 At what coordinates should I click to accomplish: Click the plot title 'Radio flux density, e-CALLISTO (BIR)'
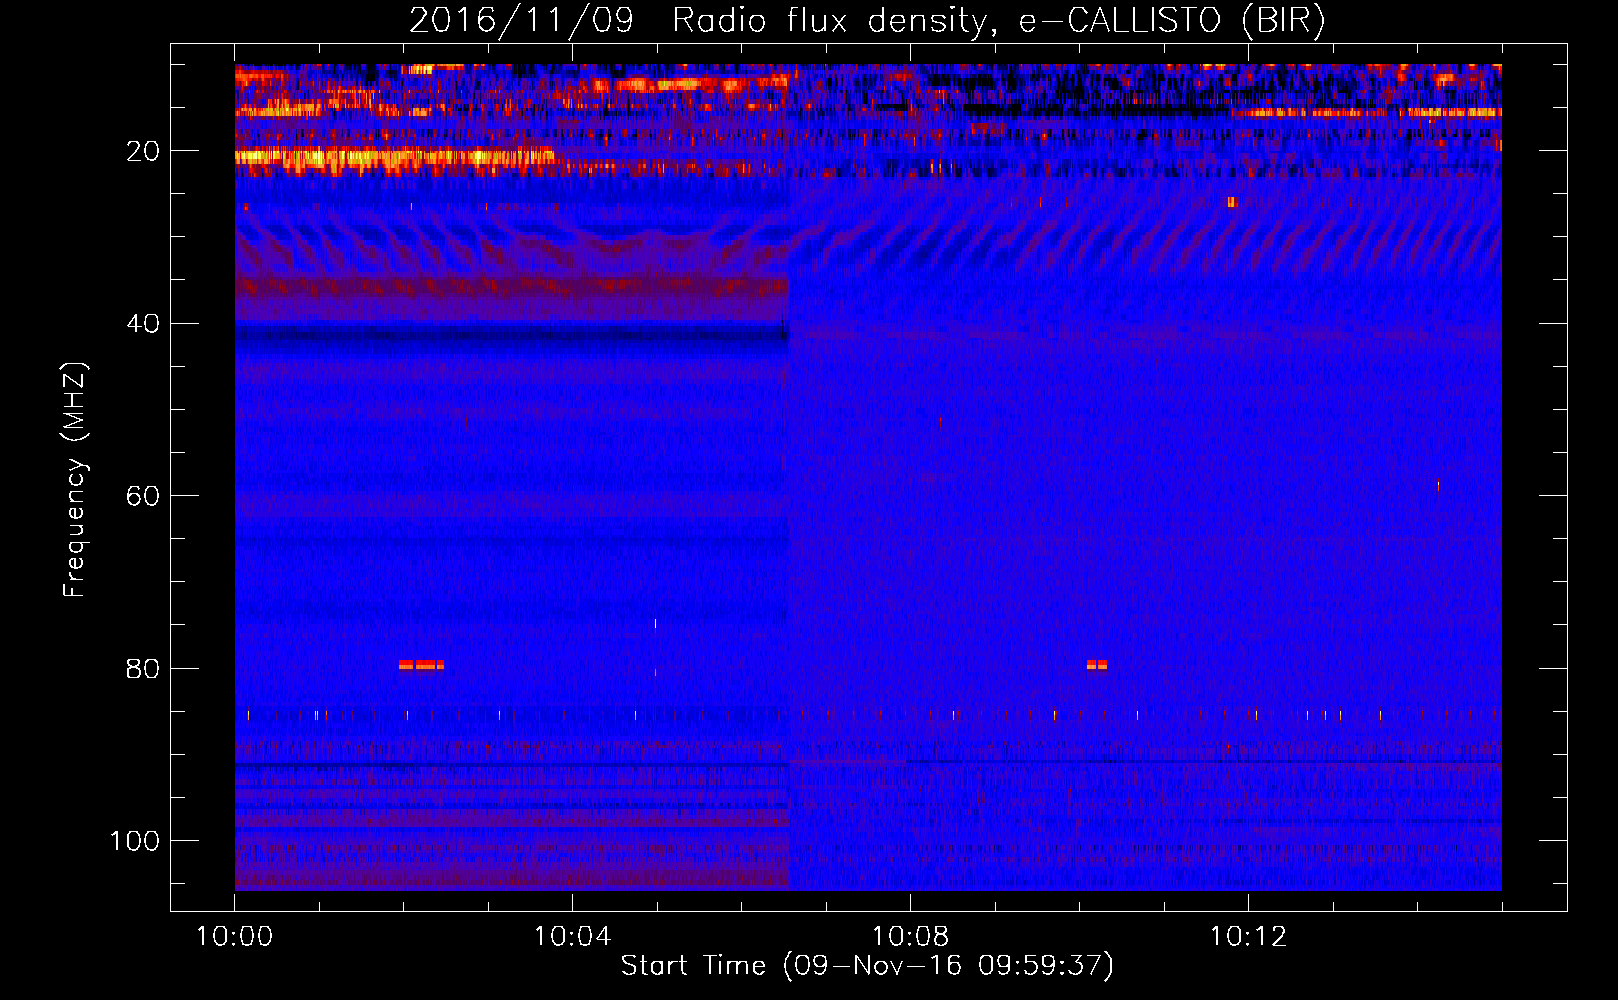998,21
